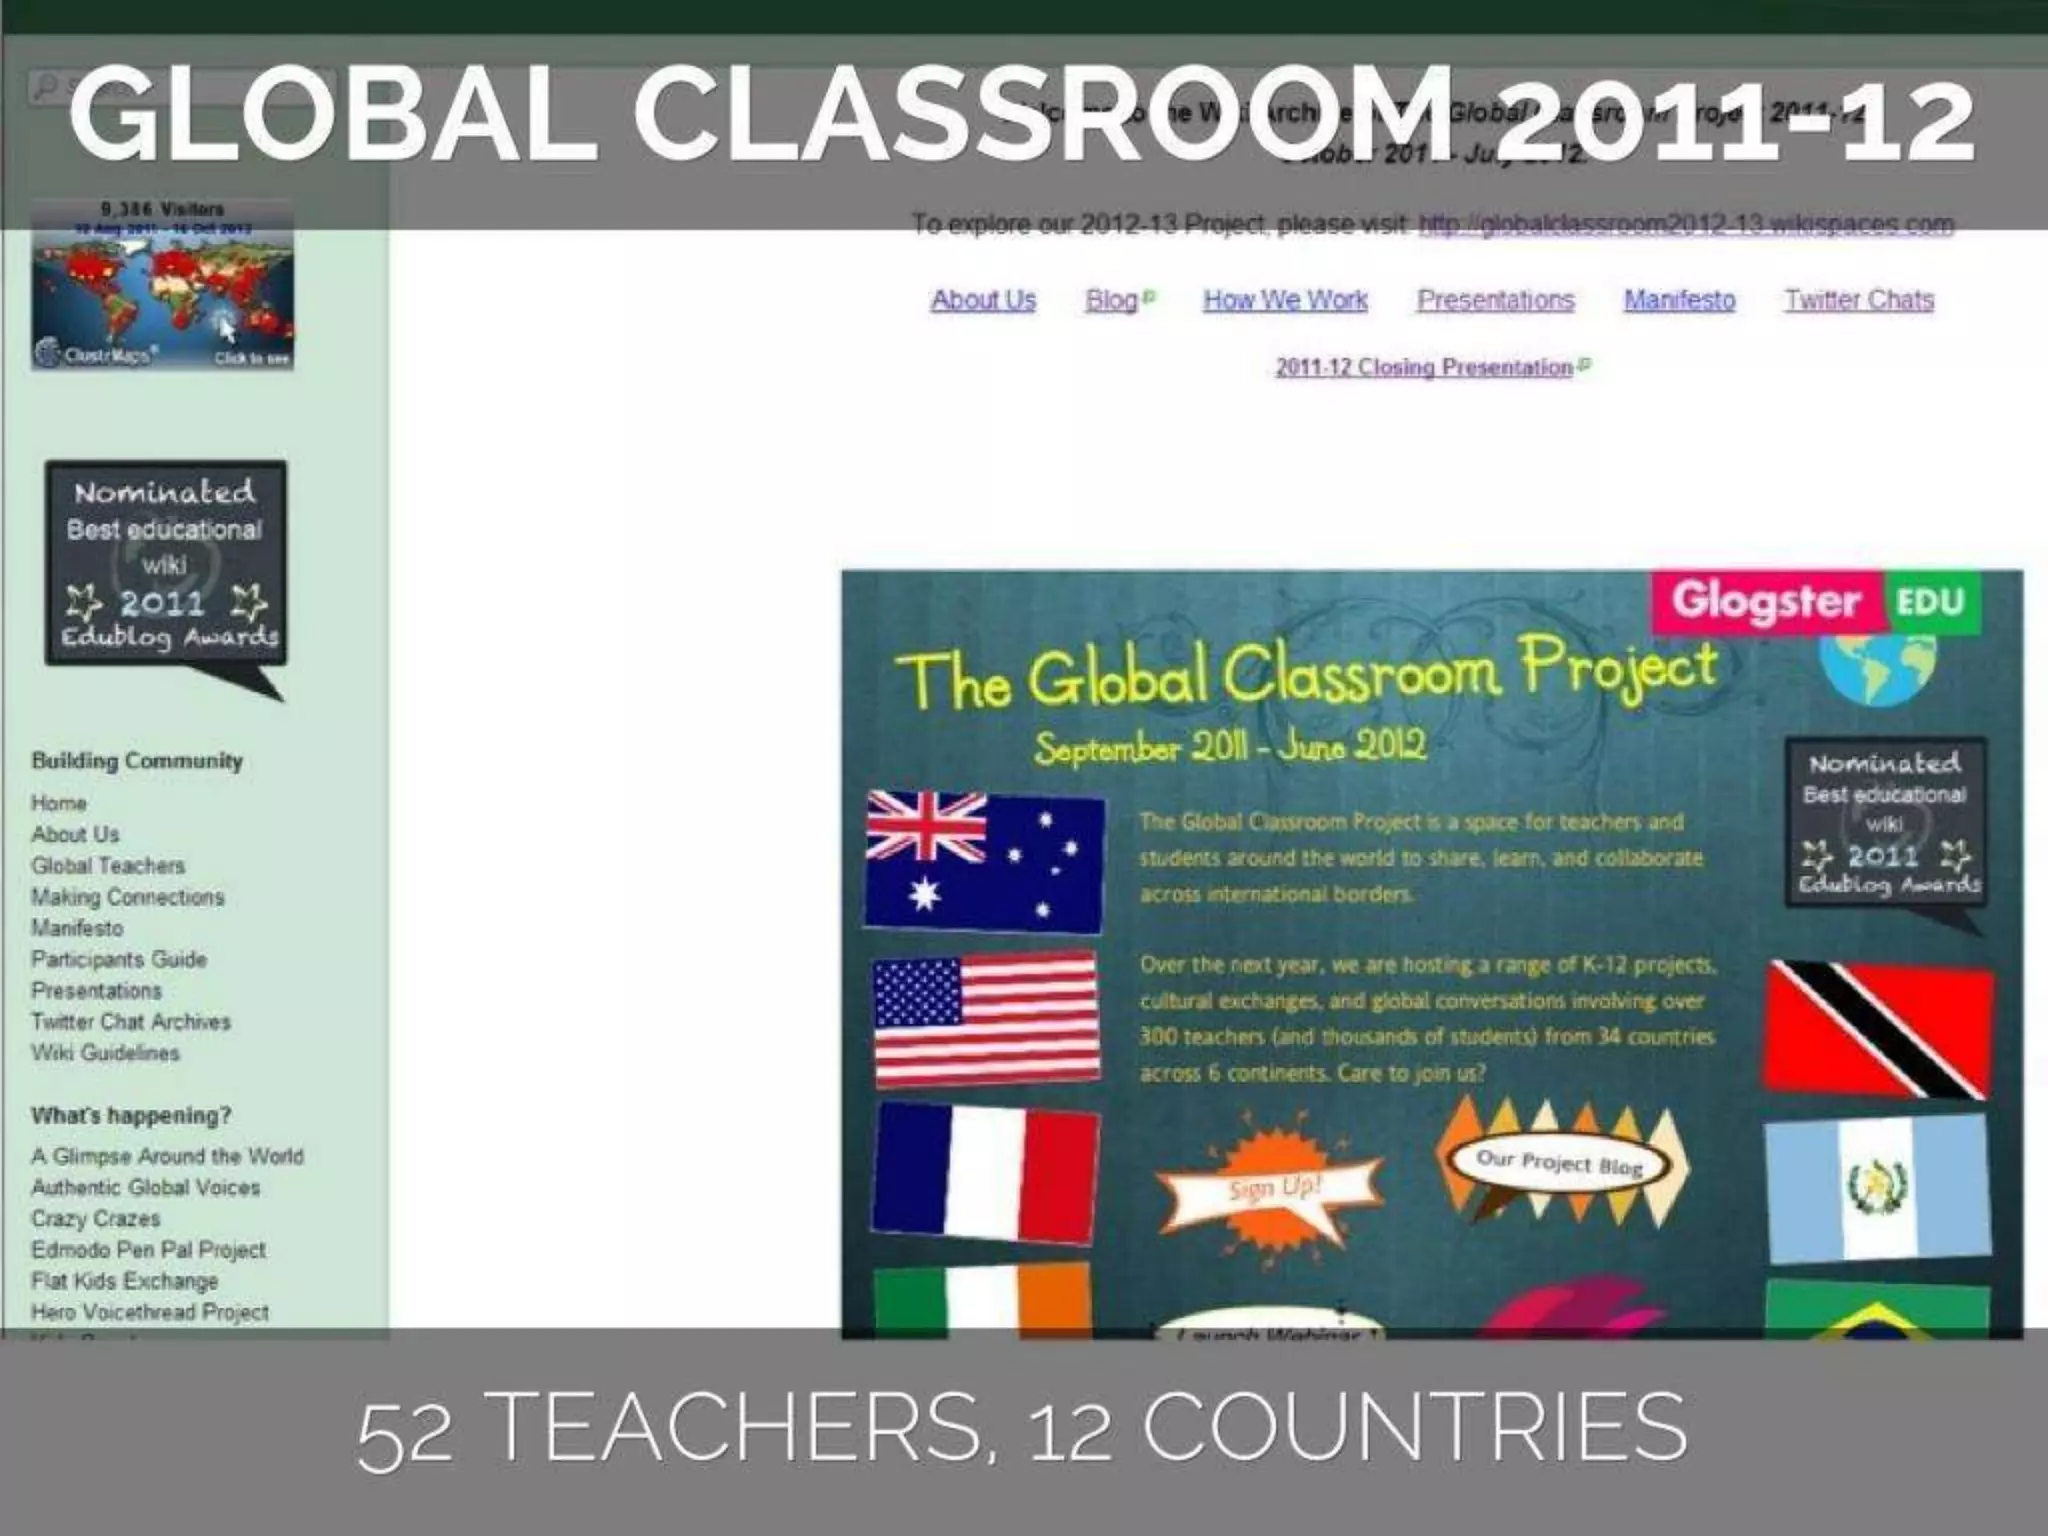Open the Blog link in top navigation
2048x1536 pixels.
(1112, 300)
